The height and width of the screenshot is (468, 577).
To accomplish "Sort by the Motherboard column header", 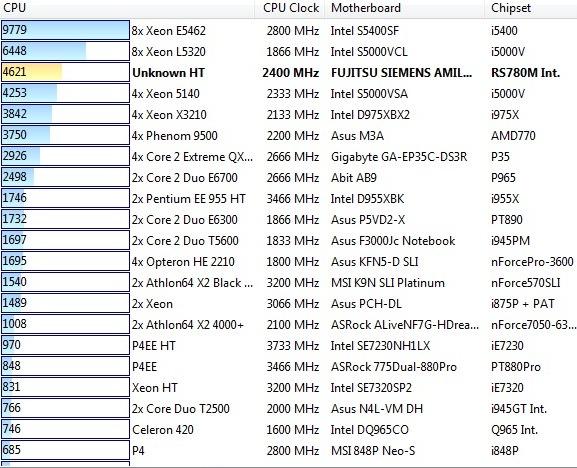I will click(405, 8).
